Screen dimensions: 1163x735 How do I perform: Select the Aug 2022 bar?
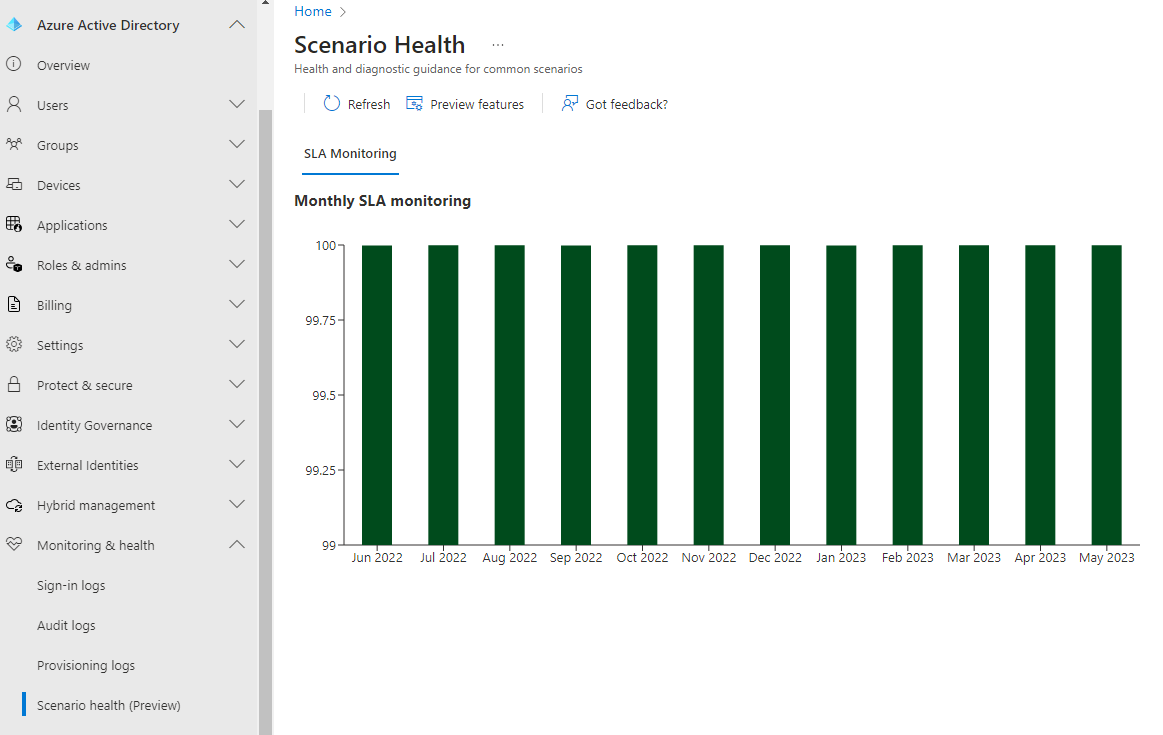pyautogui.click(x=510, y=395)
